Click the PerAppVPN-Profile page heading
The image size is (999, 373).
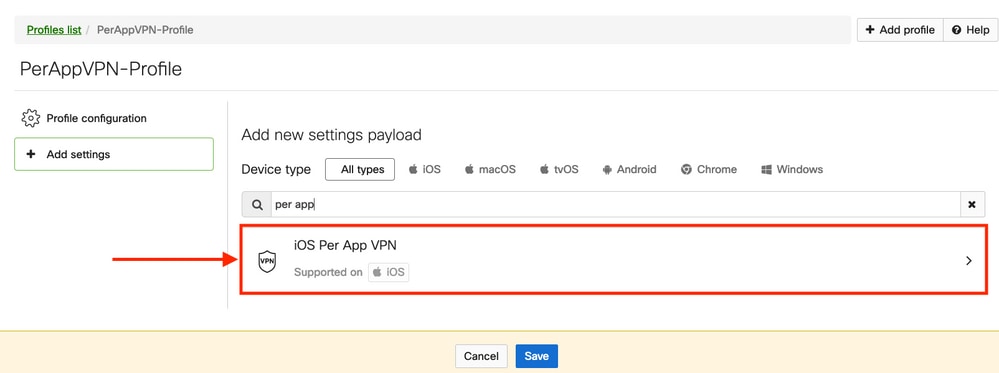tap(101, 69)
